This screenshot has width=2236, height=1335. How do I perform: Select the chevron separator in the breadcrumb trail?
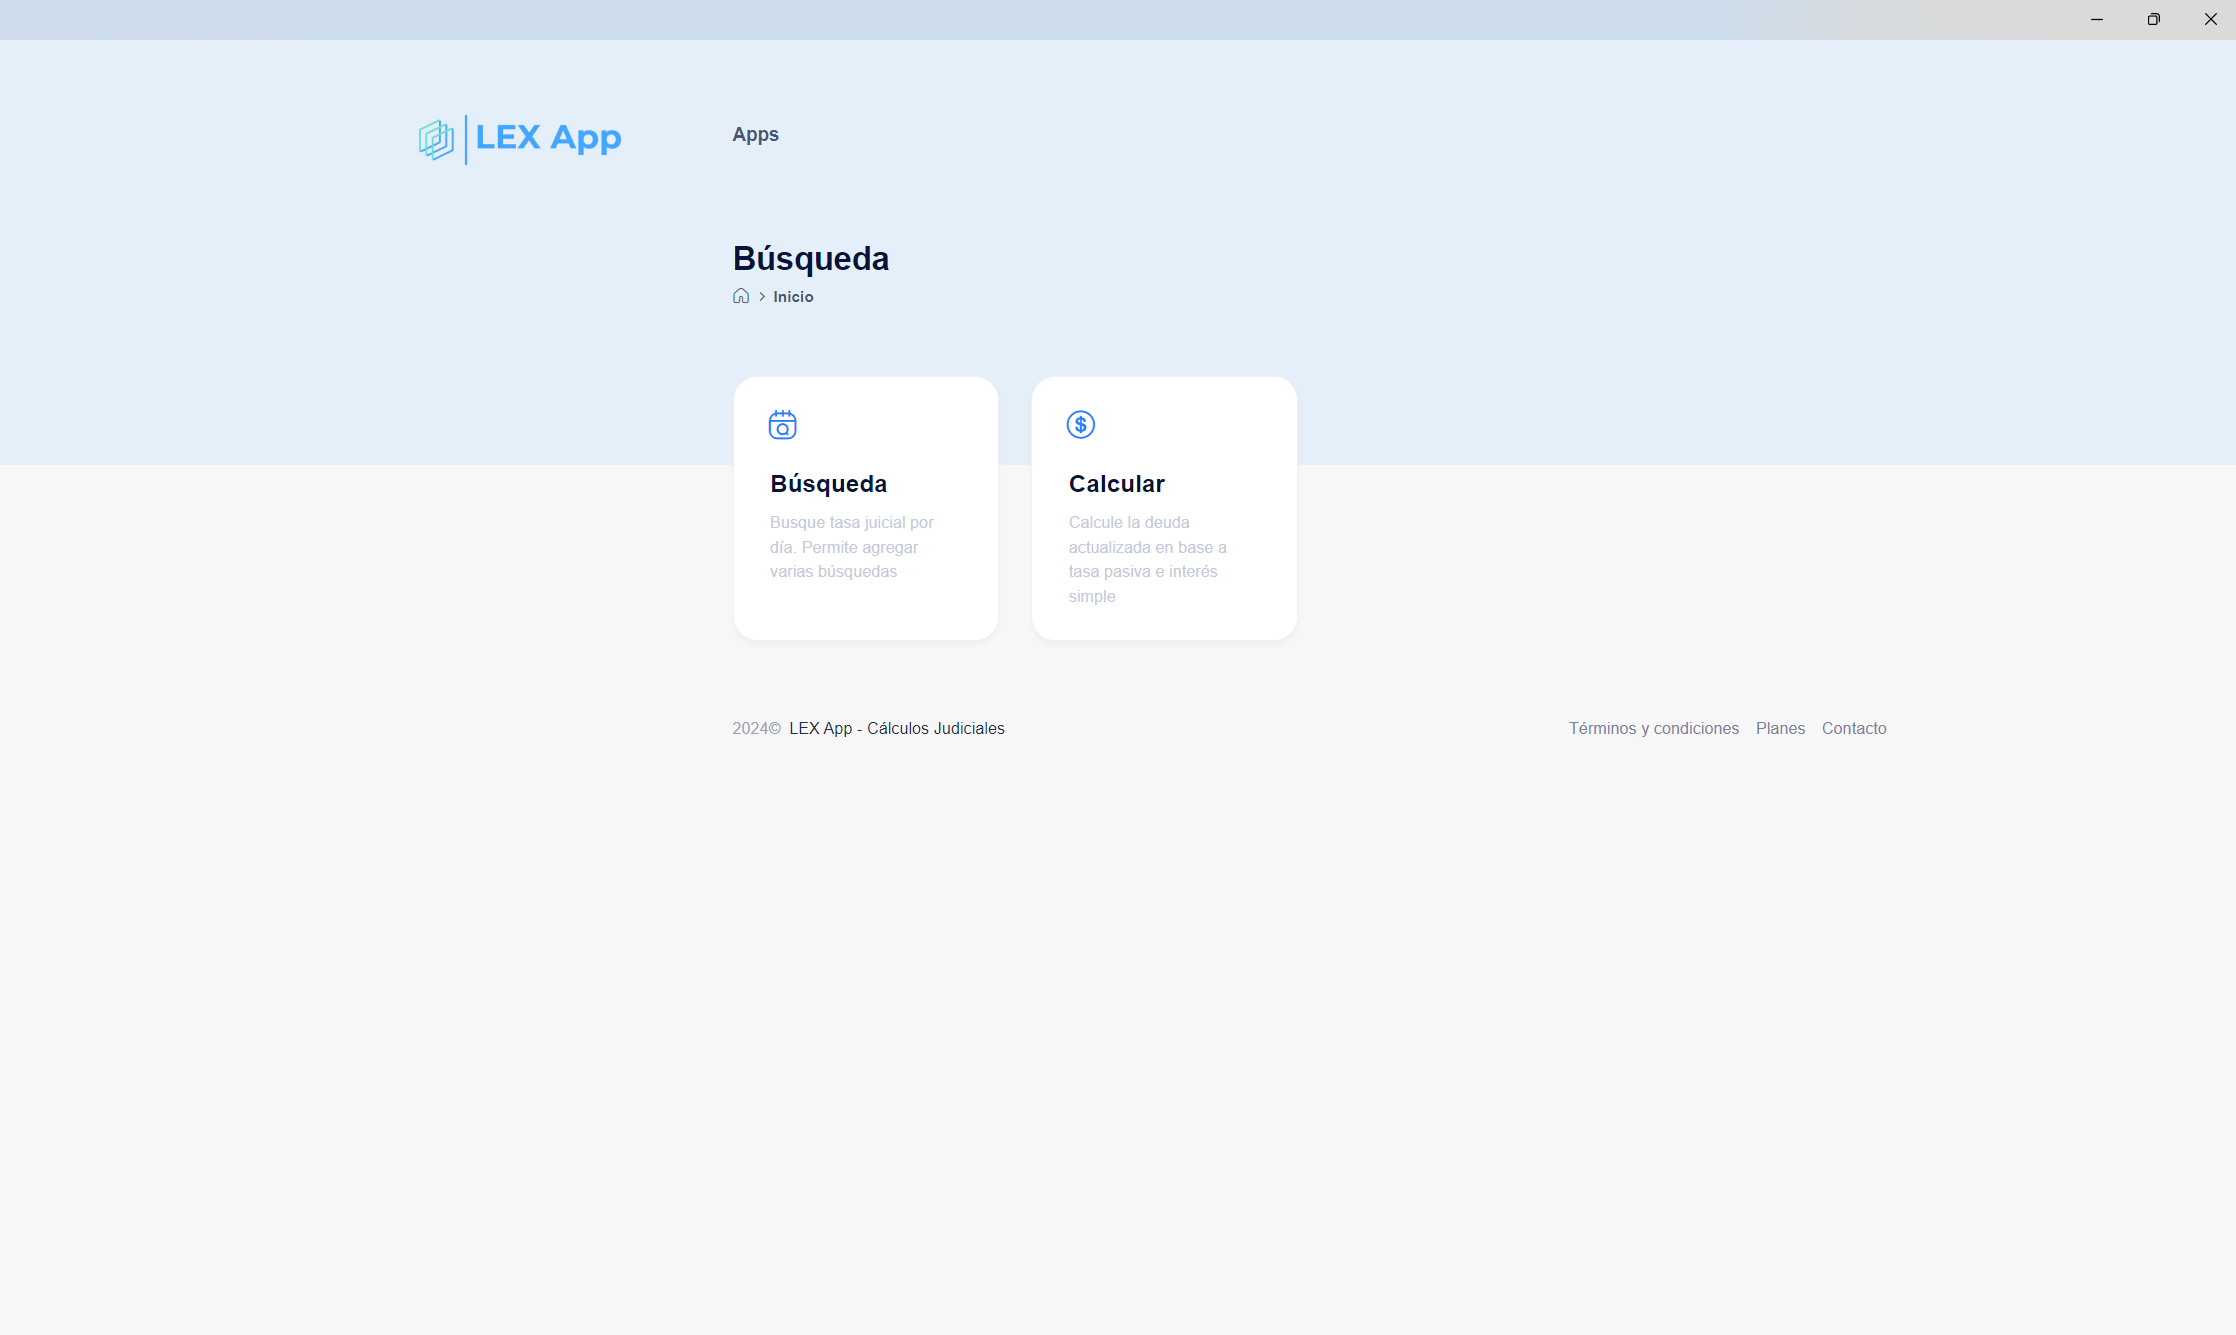761,296
